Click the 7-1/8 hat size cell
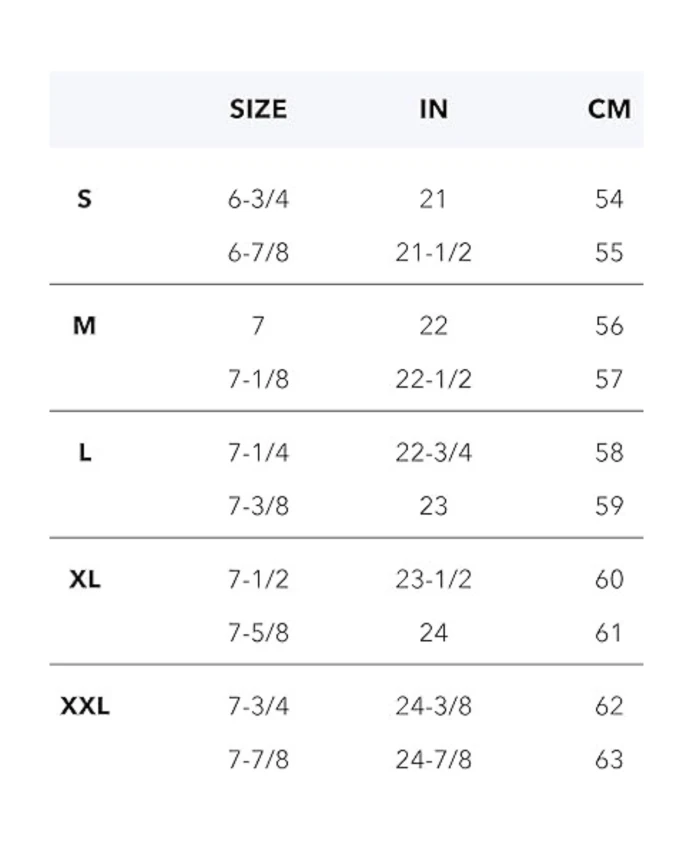Viewport: 693px width, 842px height. coord(258,380)
